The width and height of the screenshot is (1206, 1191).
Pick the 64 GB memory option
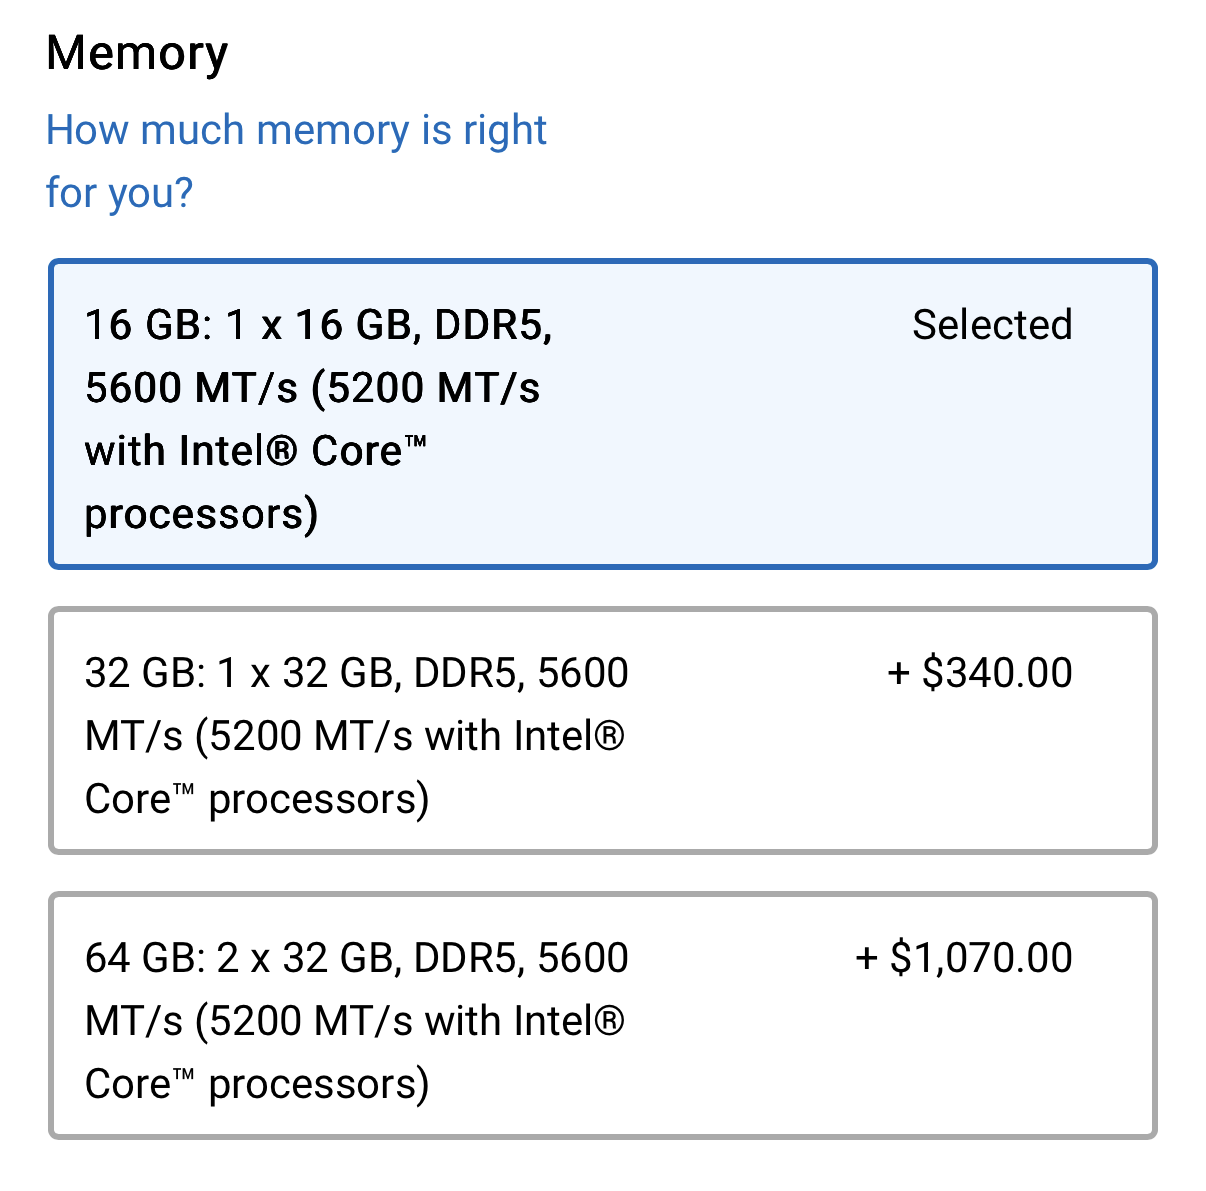coord(602,1015)
